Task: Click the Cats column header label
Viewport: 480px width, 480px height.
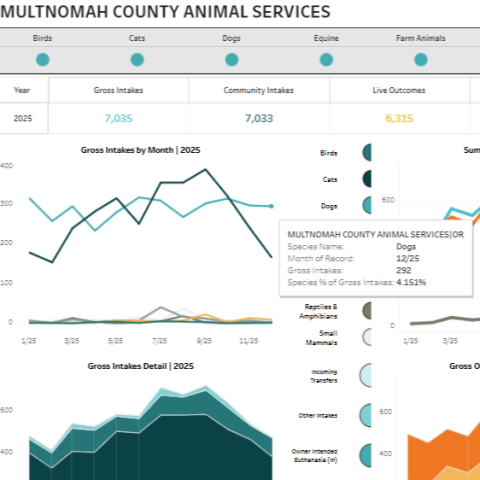Action: [x=137, y=38]
